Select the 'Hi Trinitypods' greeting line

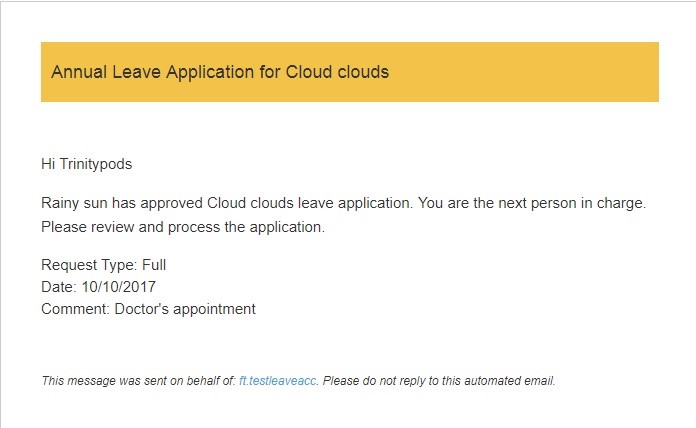(x=87, y=164)
